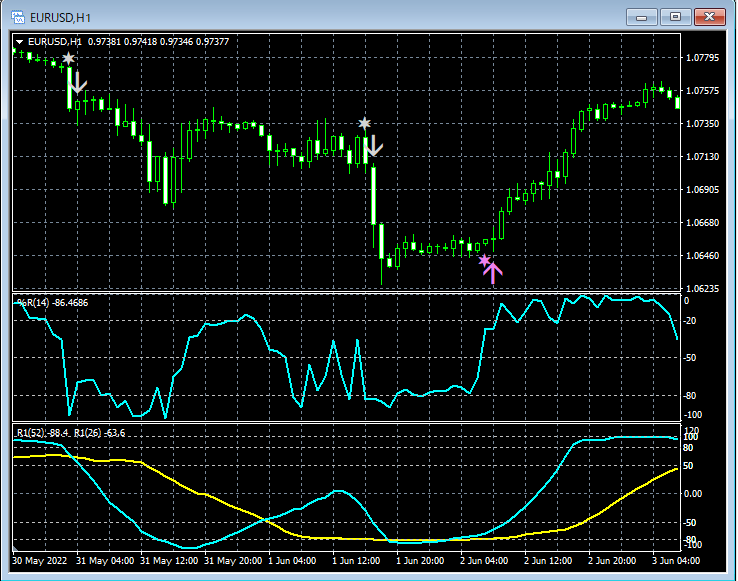Select the pink up arrow buy signal
This screenshot has width=738, height=581.
pos(494,272)
